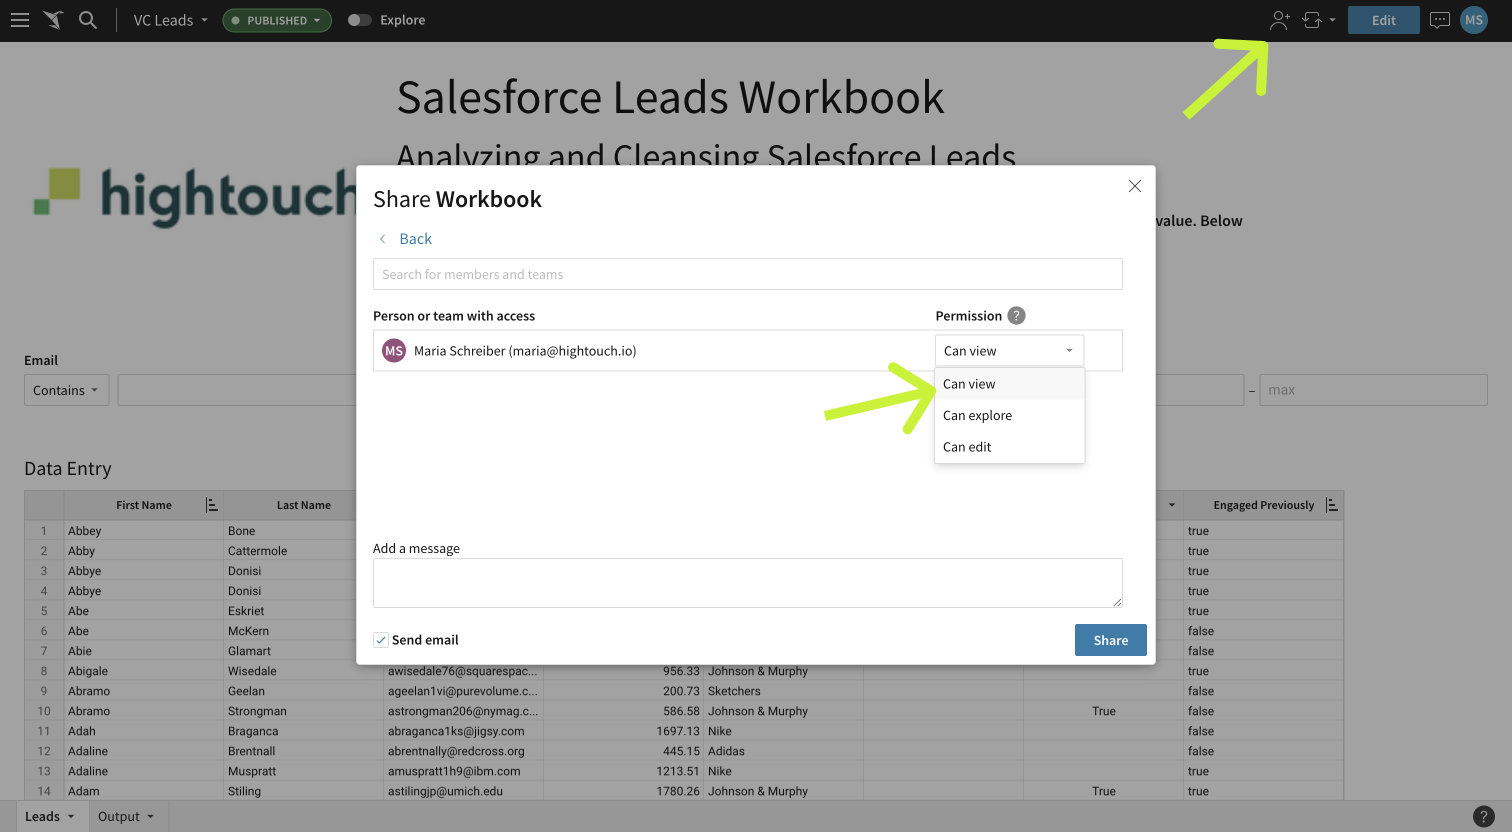Uncheck the Send email checkbox
1512x832 pixels.
click(x=381, y=640)
